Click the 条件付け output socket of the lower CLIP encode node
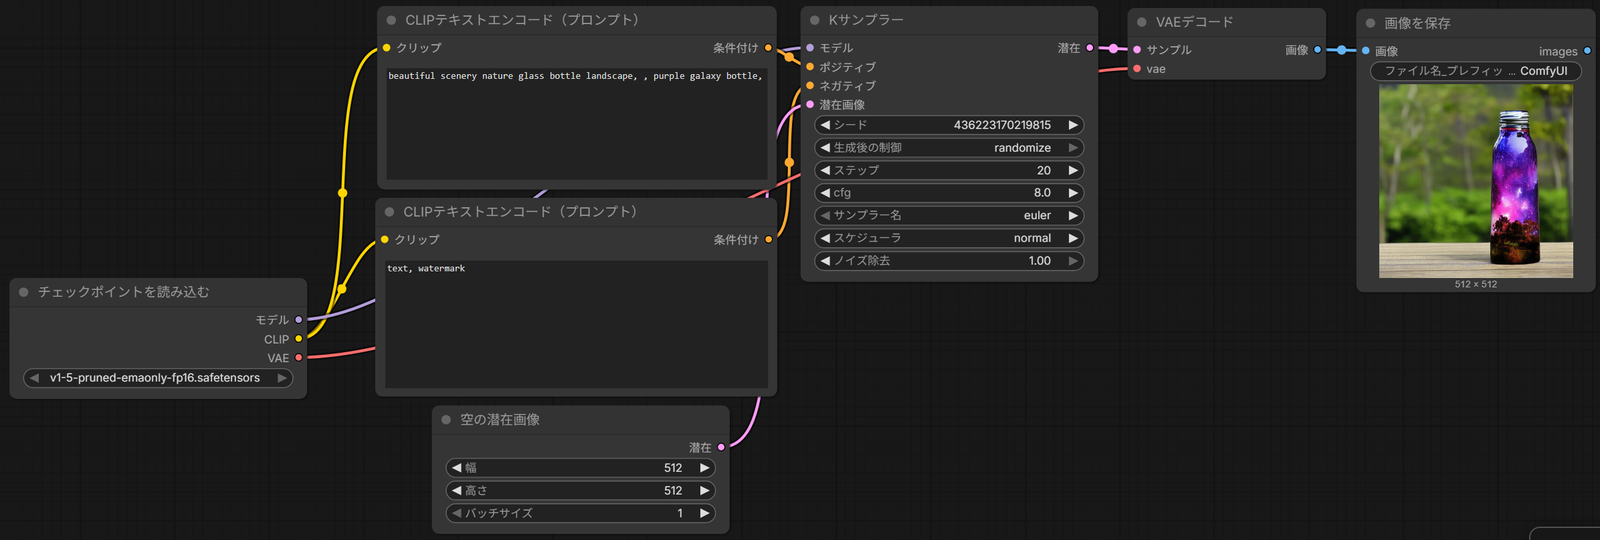Image resolution: width=1600 pixels, height=540 pixels. coord(768,240)
